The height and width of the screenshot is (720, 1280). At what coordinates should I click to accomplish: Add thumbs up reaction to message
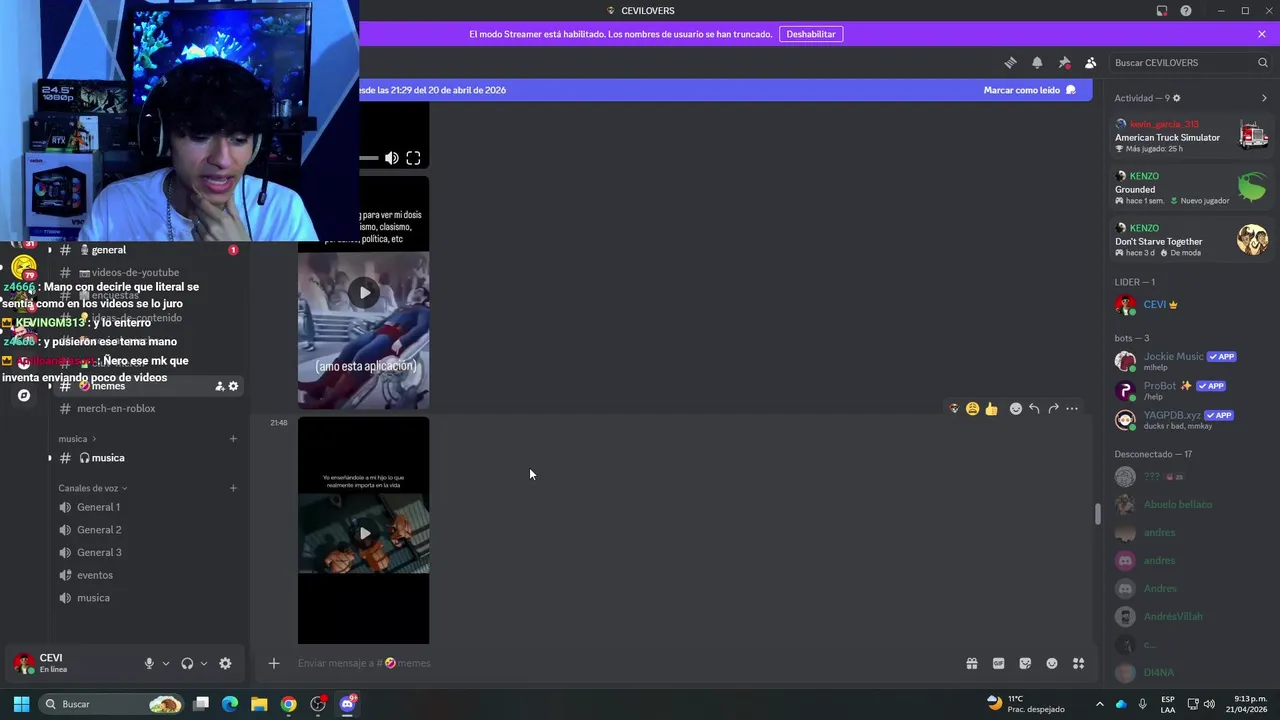click(991, 409)
